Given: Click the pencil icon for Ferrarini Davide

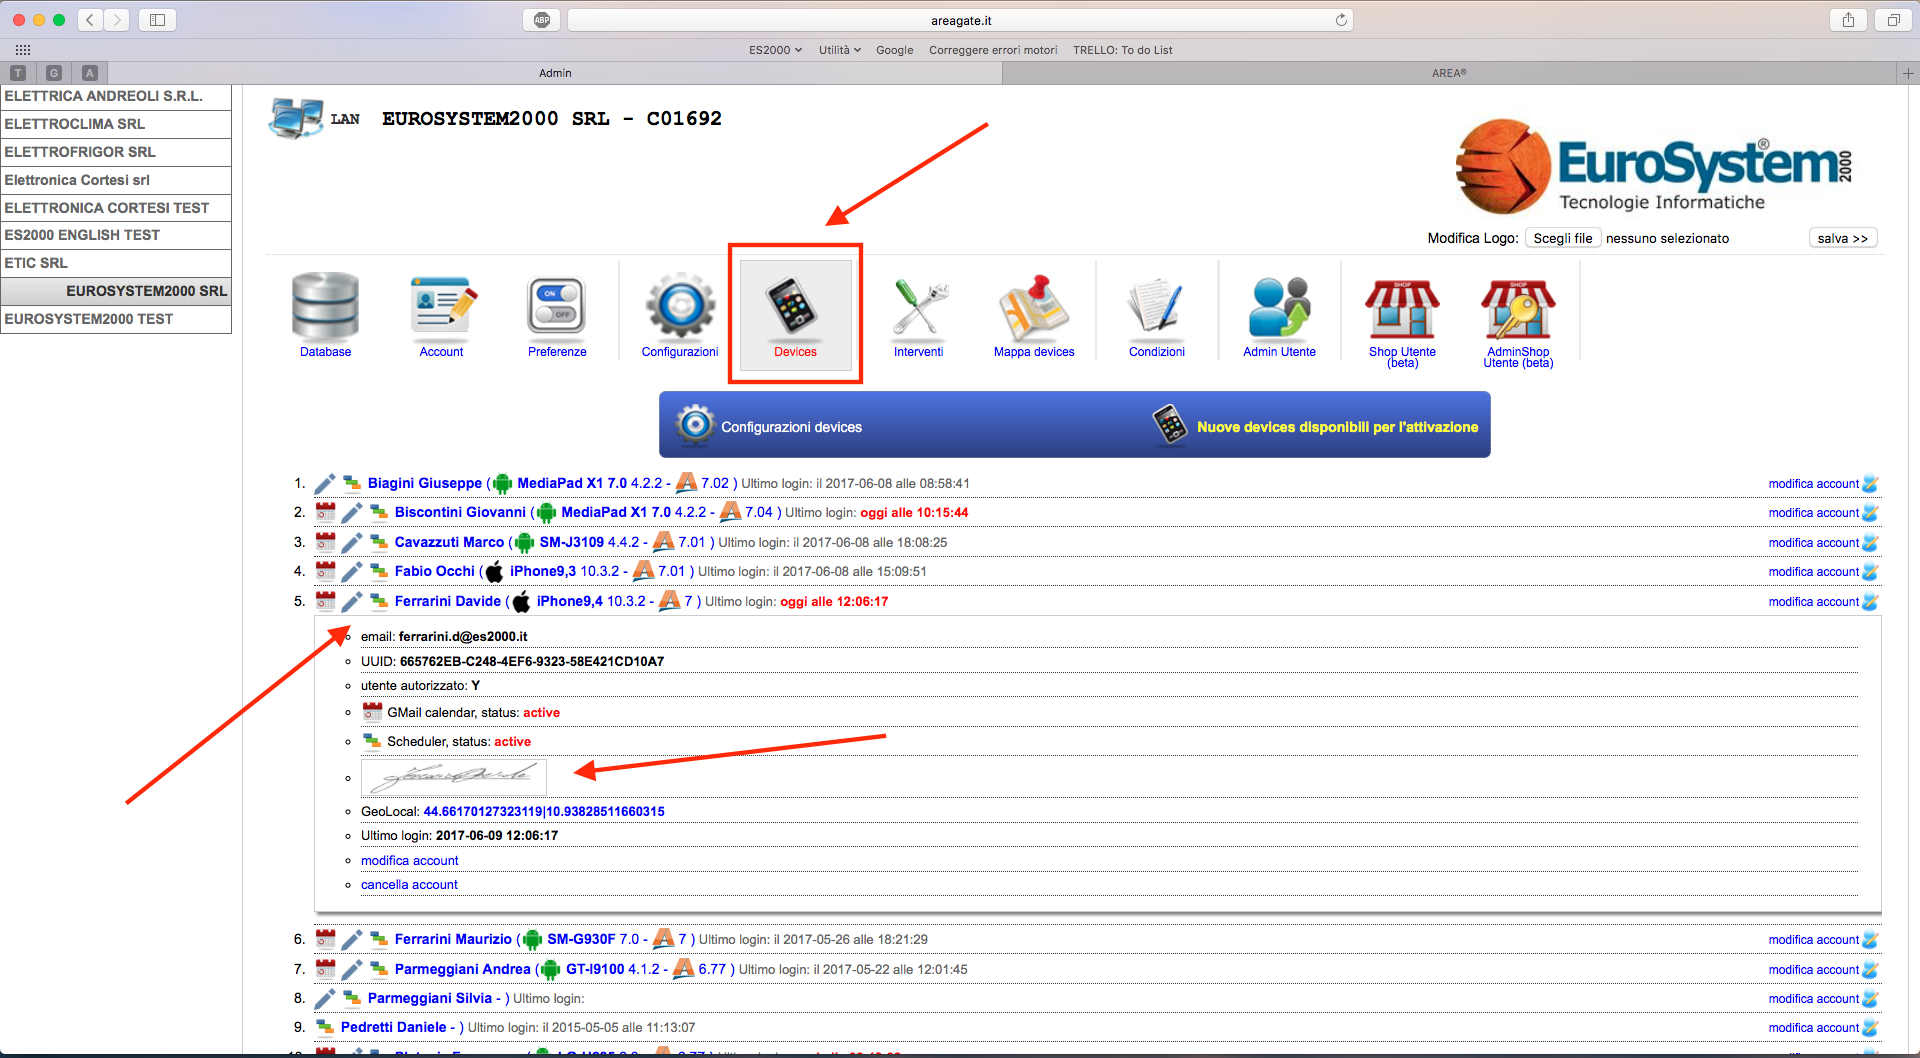Looking at the screenshot, I should click(352, 602).
